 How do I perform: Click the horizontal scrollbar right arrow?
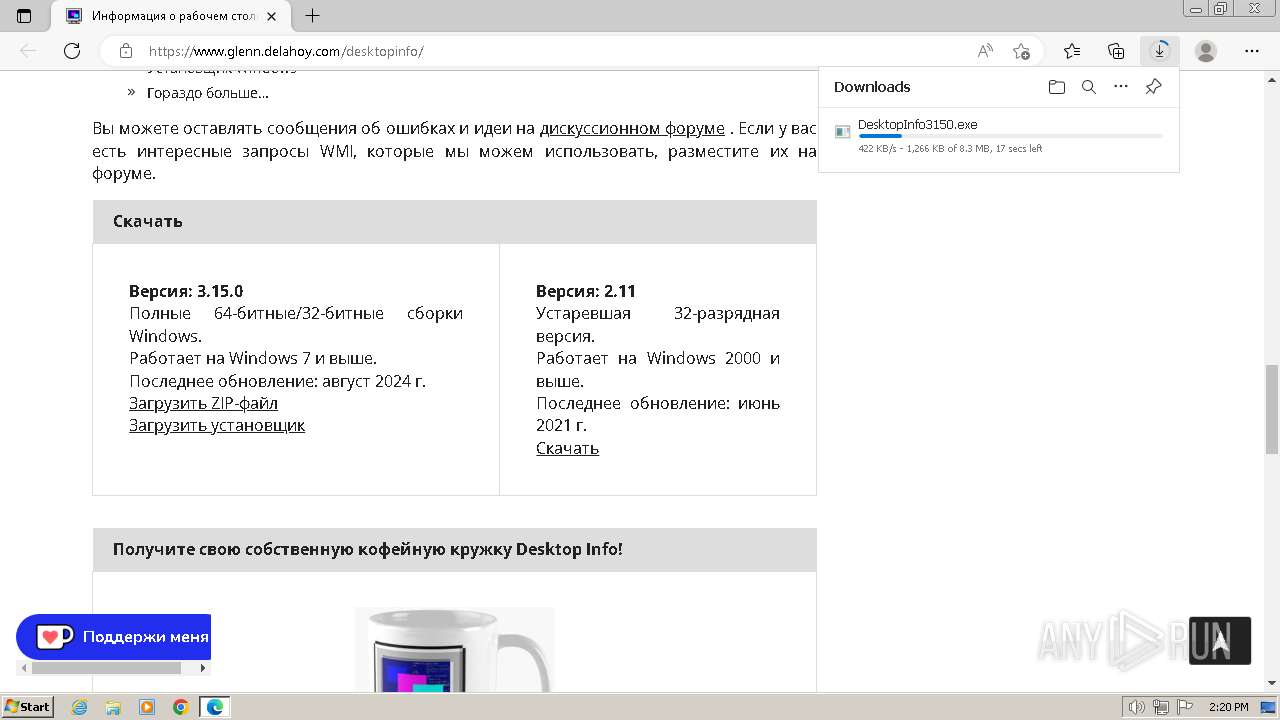(203, 667)
